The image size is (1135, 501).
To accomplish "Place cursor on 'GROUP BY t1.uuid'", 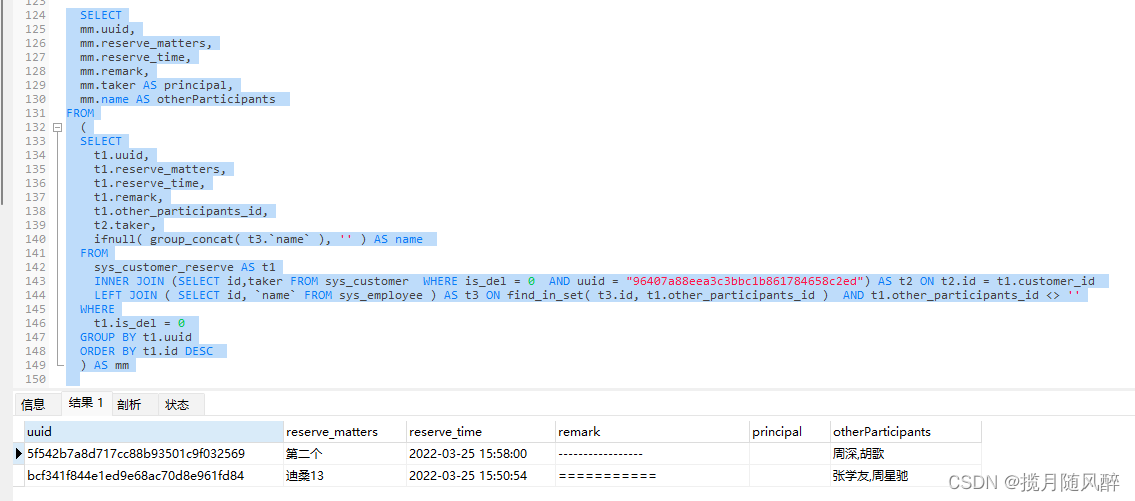I will point(135,337).
